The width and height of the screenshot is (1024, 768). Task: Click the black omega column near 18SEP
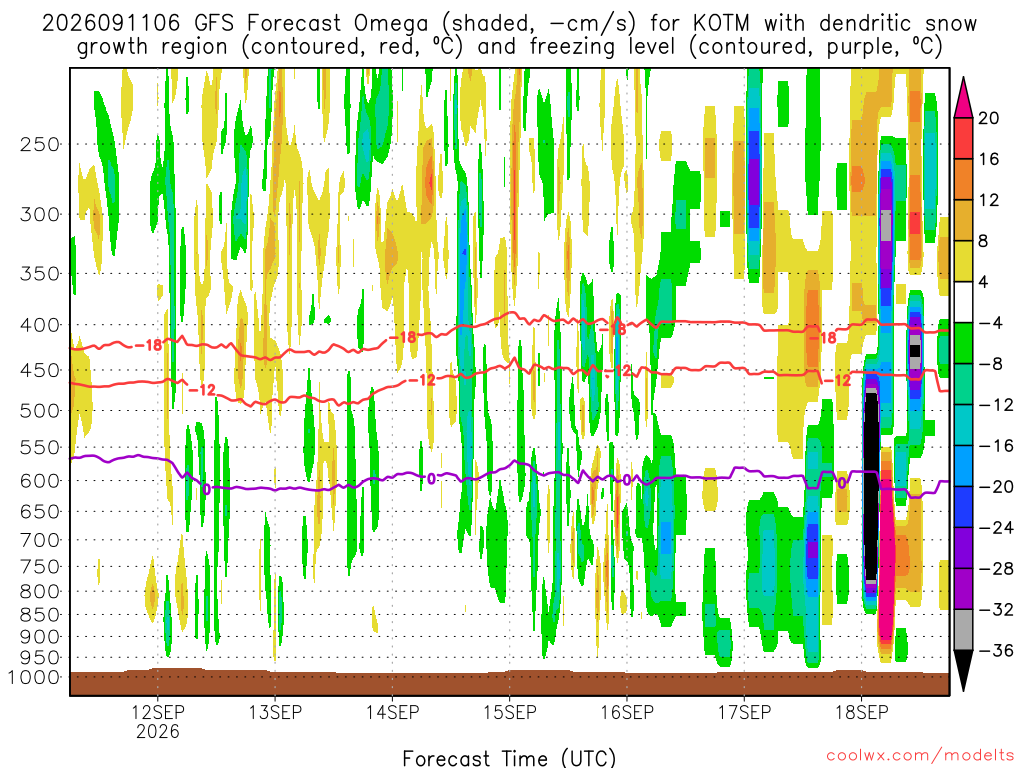tap(871, 487)
